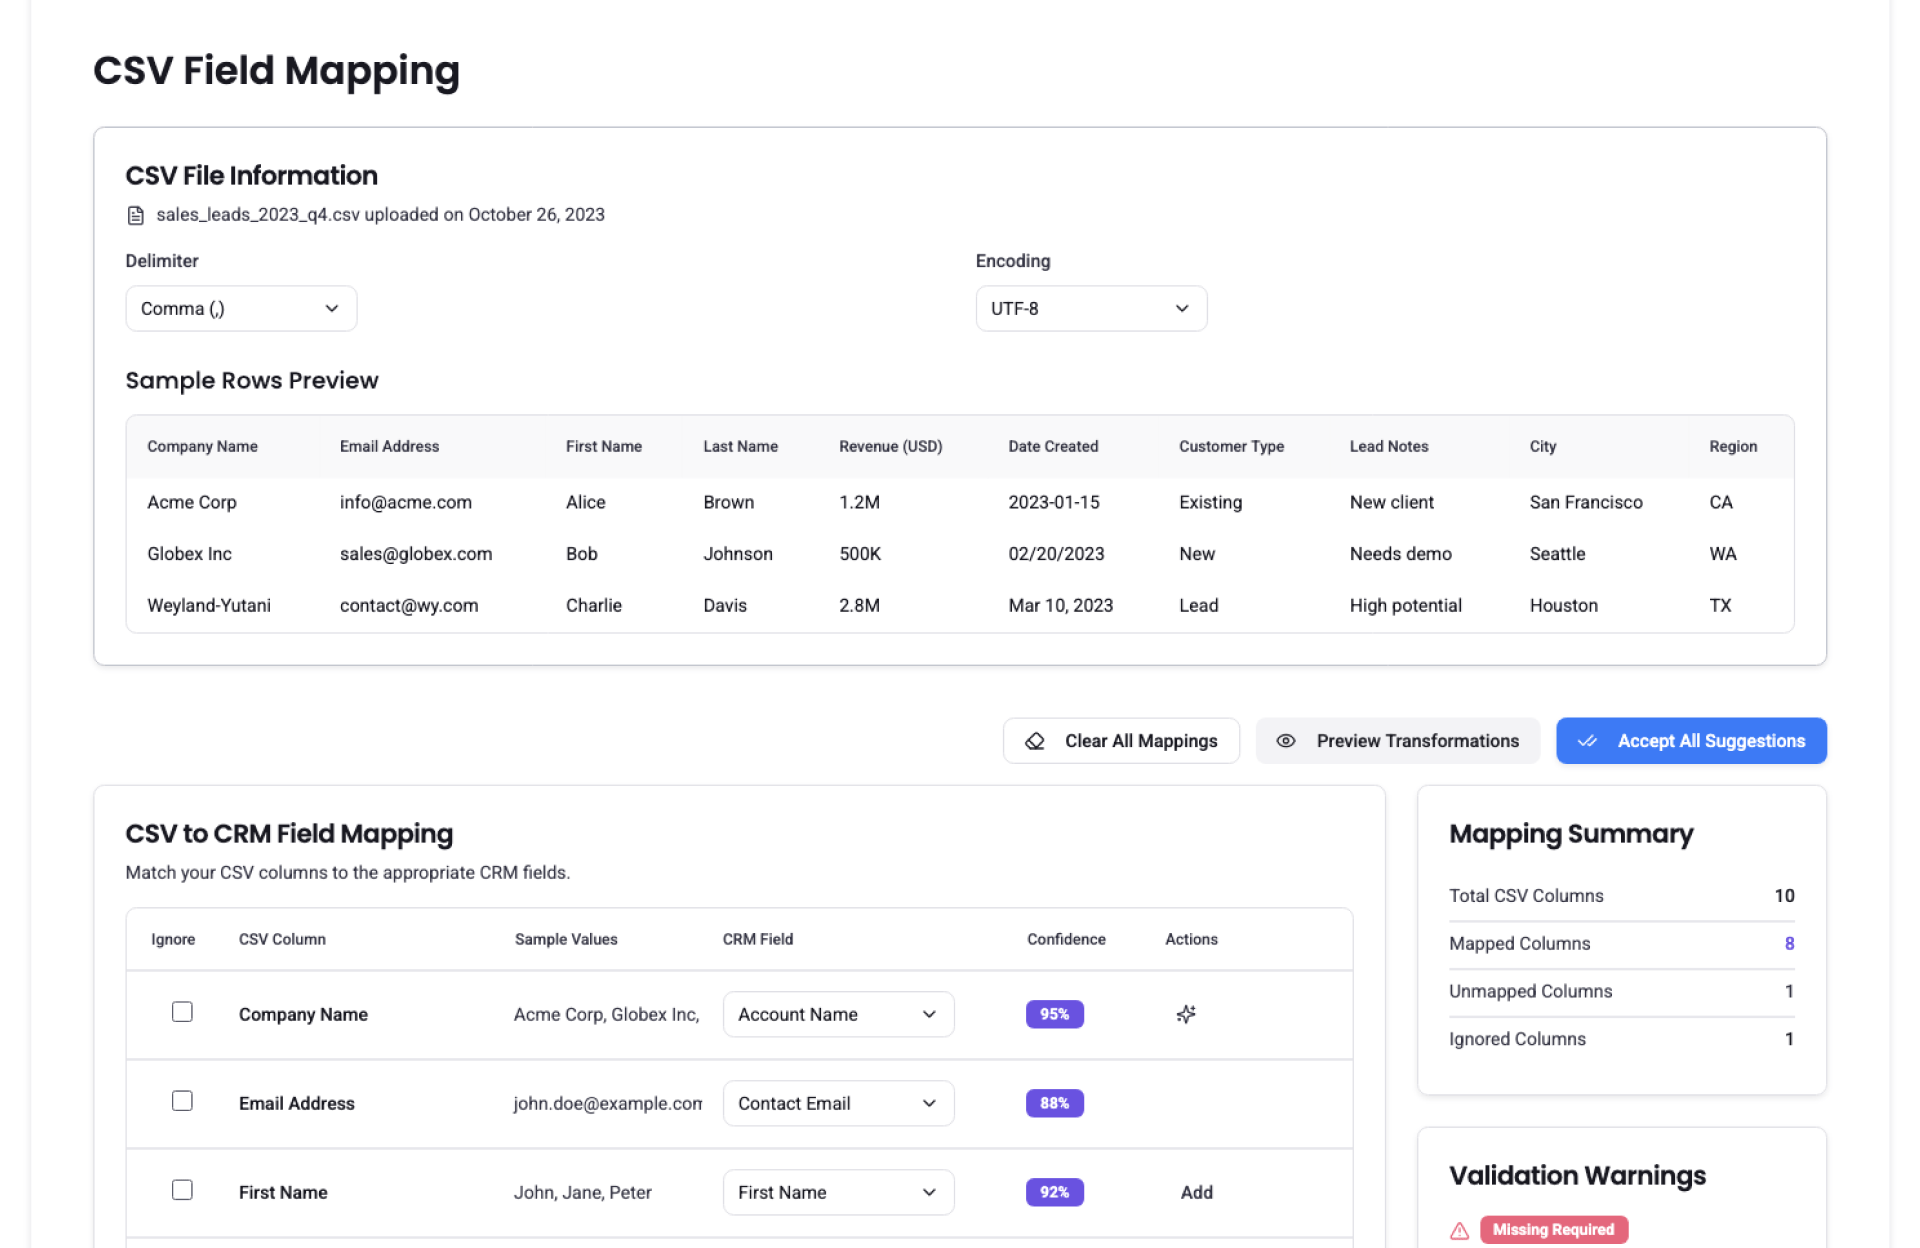Click the CSV Column table header
1920x1248 pixels.
click(x=282, y=939)
